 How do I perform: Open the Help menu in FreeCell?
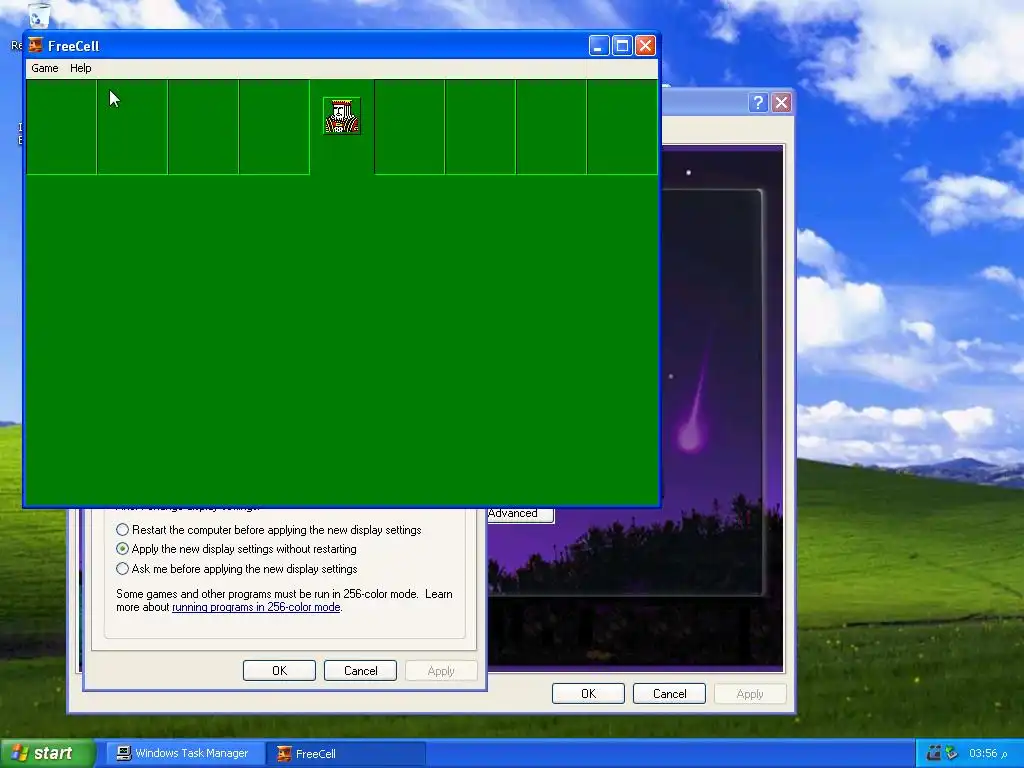(x=80, y=68)
